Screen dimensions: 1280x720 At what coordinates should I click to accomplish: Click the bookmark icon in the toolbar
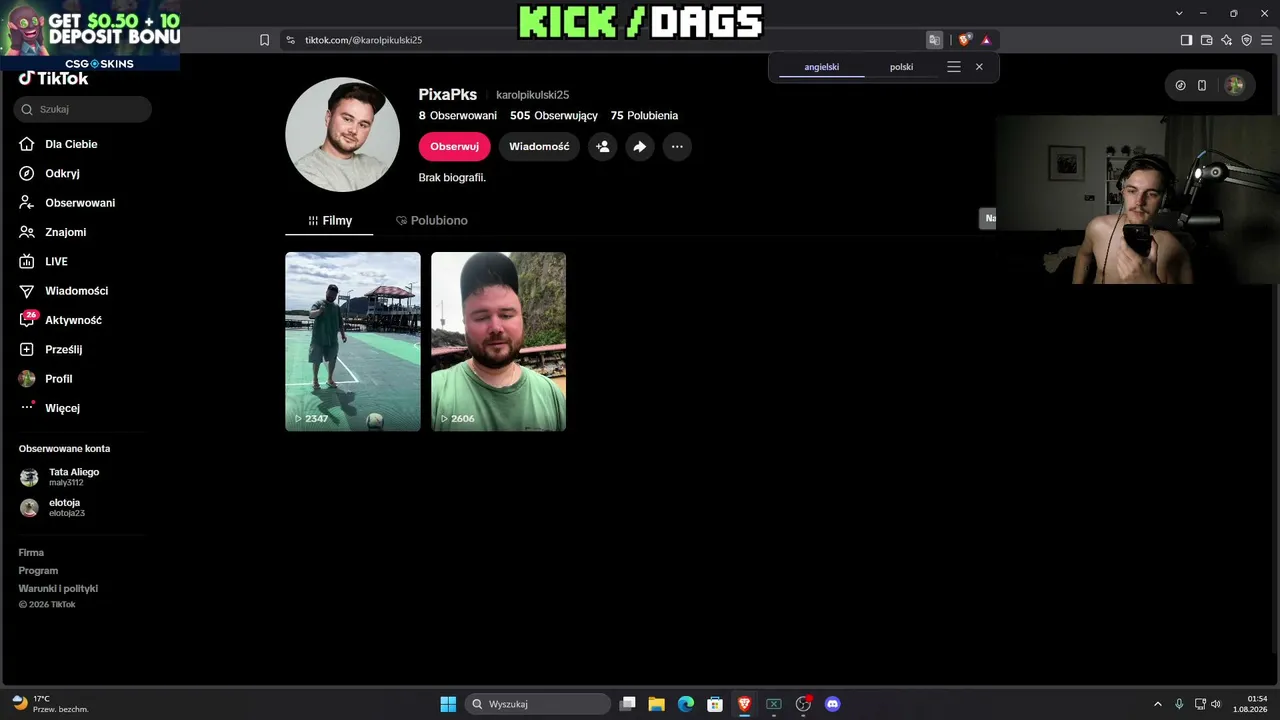coord(264,40)
